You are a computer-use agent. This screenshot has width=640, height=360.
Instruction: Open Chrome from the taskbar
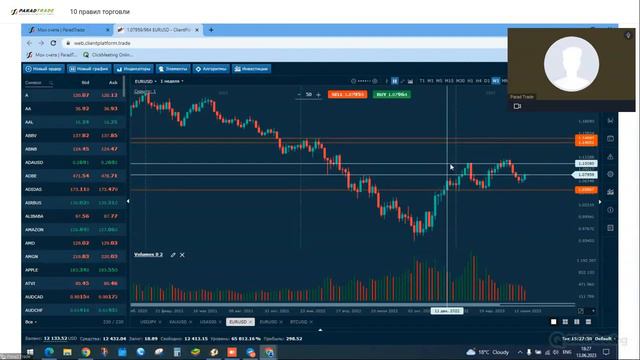[x=85, y=352]
